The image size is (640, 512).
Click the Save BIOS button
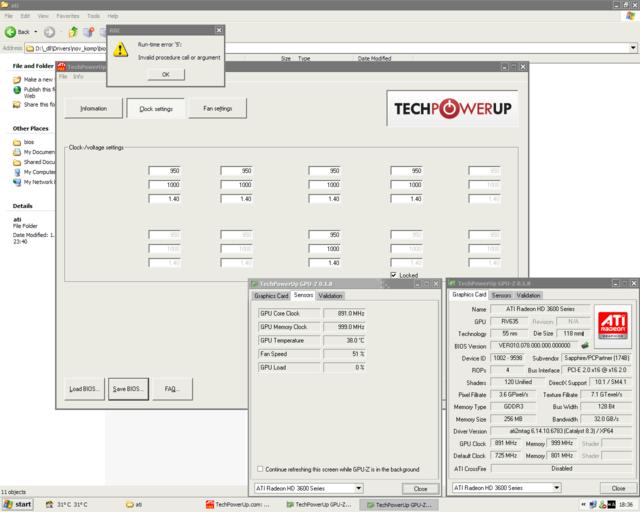coord(128,389)
